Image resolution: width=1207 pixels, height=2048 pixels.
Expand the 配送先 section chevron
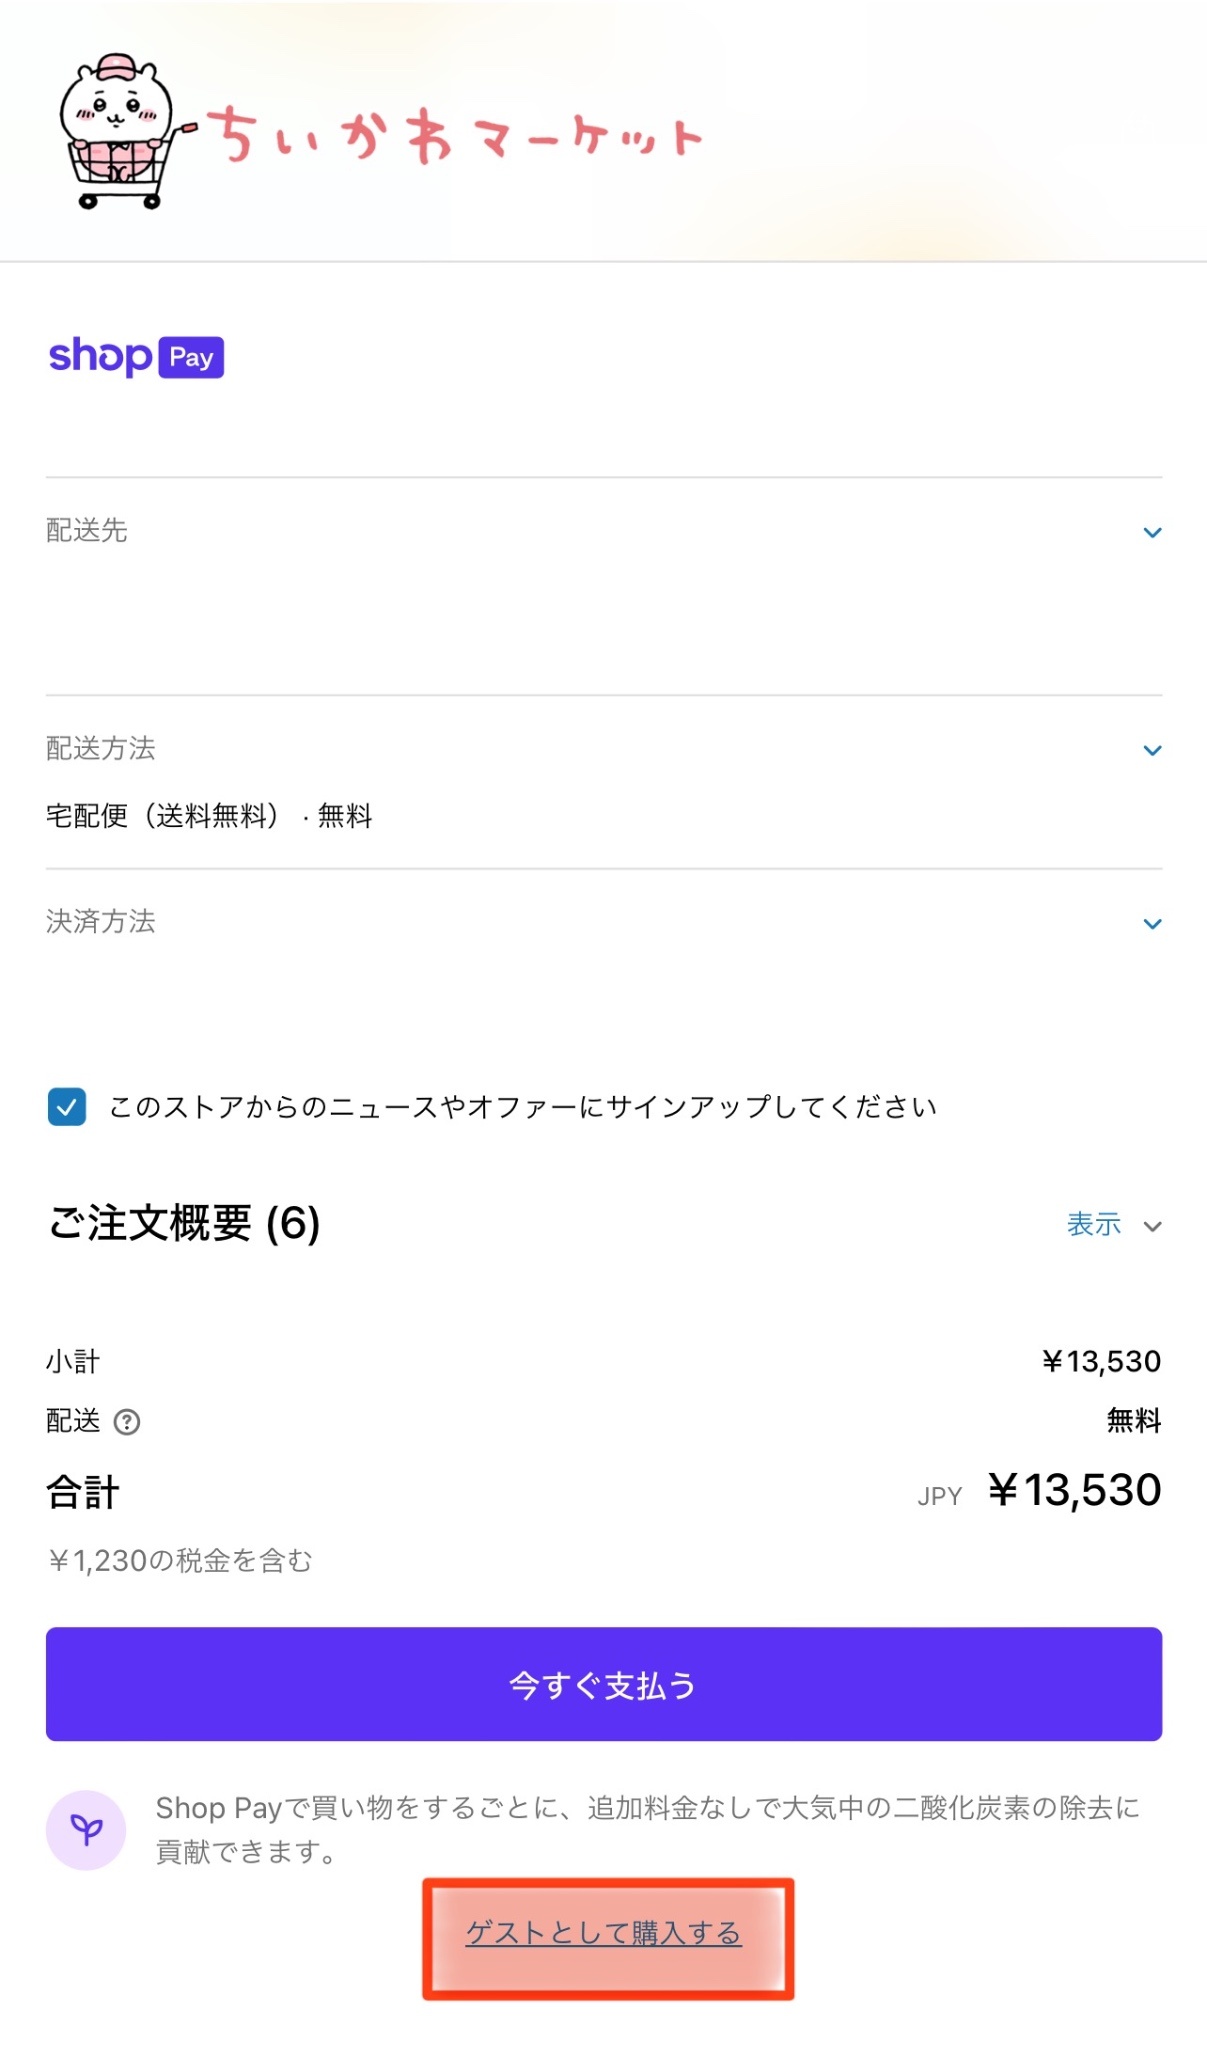(1152, 532)
